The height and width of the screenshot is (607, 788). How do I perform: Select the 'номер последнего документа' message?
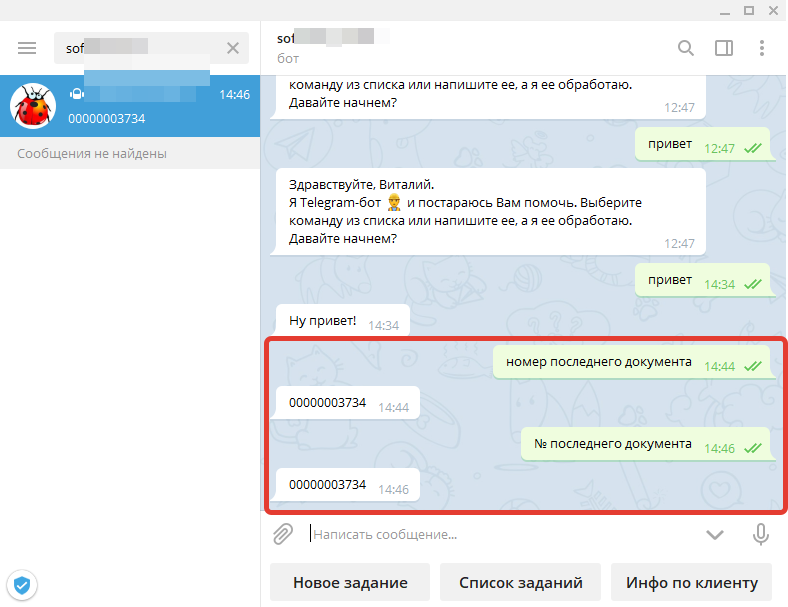(x=631, y=362)
